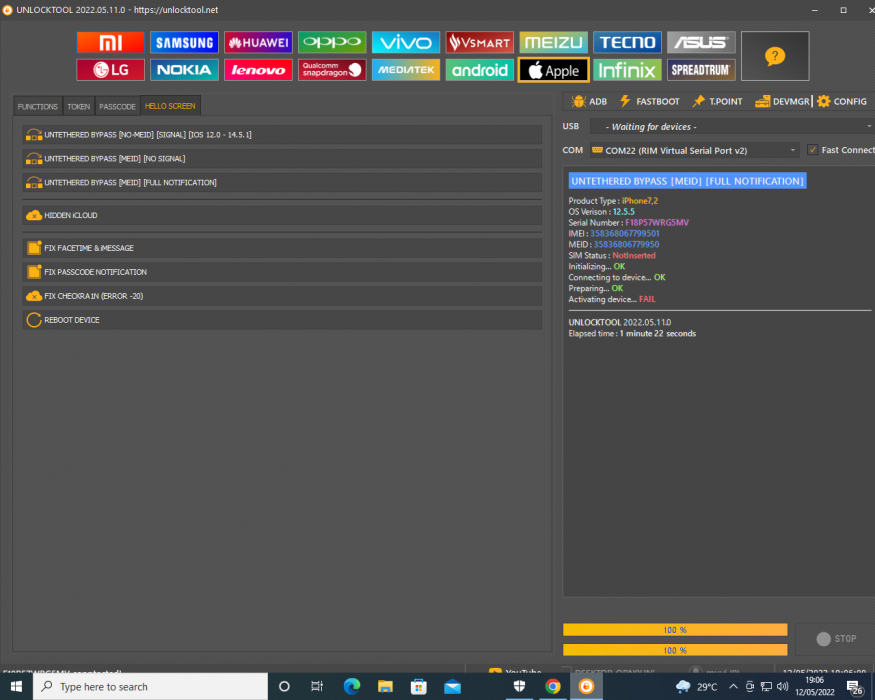Select the Vivo brand logo

pyautogui.click(x=406, y=42)
